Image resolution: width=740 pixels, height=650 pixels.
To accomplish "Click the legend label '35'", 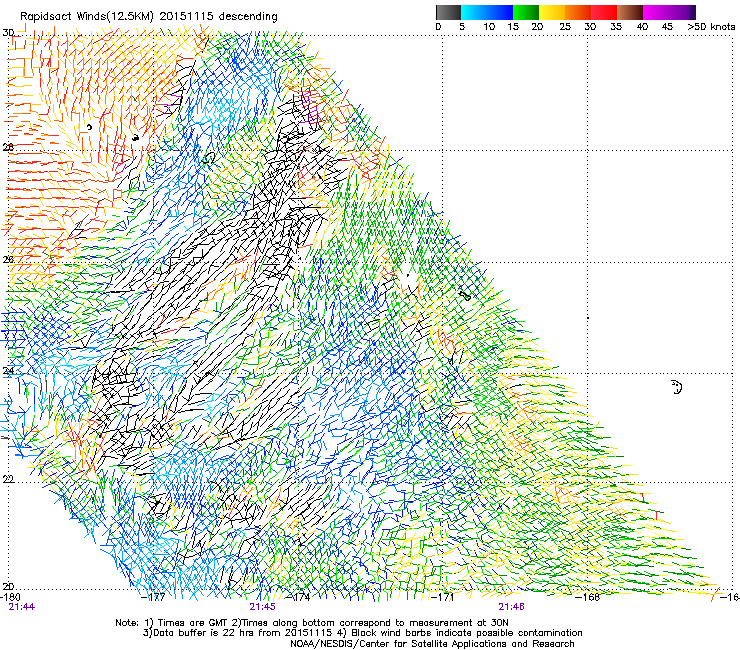I will click(x=616, y=27).
